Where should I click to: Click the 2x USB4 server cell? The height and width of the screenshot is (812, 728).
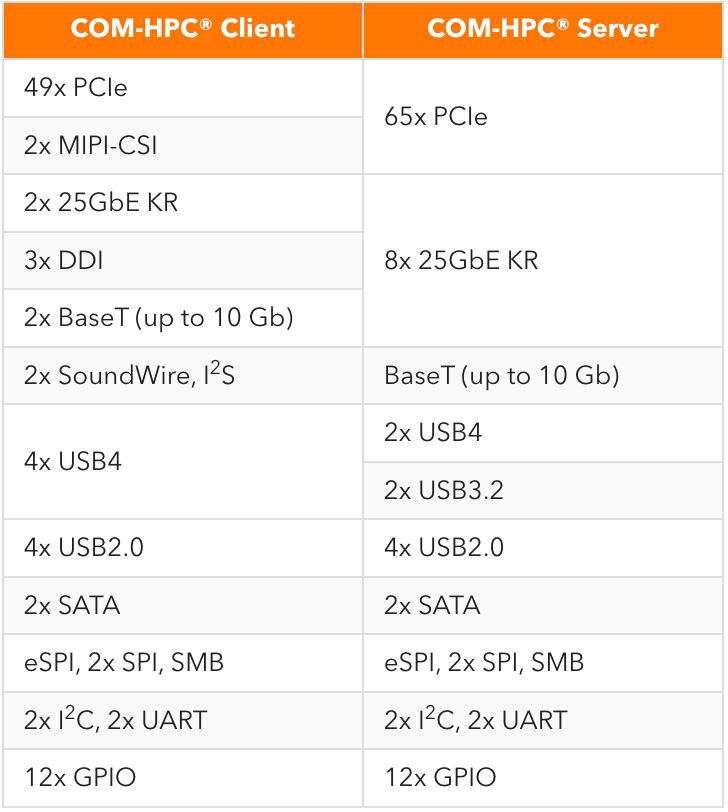[x=543, y=433]
